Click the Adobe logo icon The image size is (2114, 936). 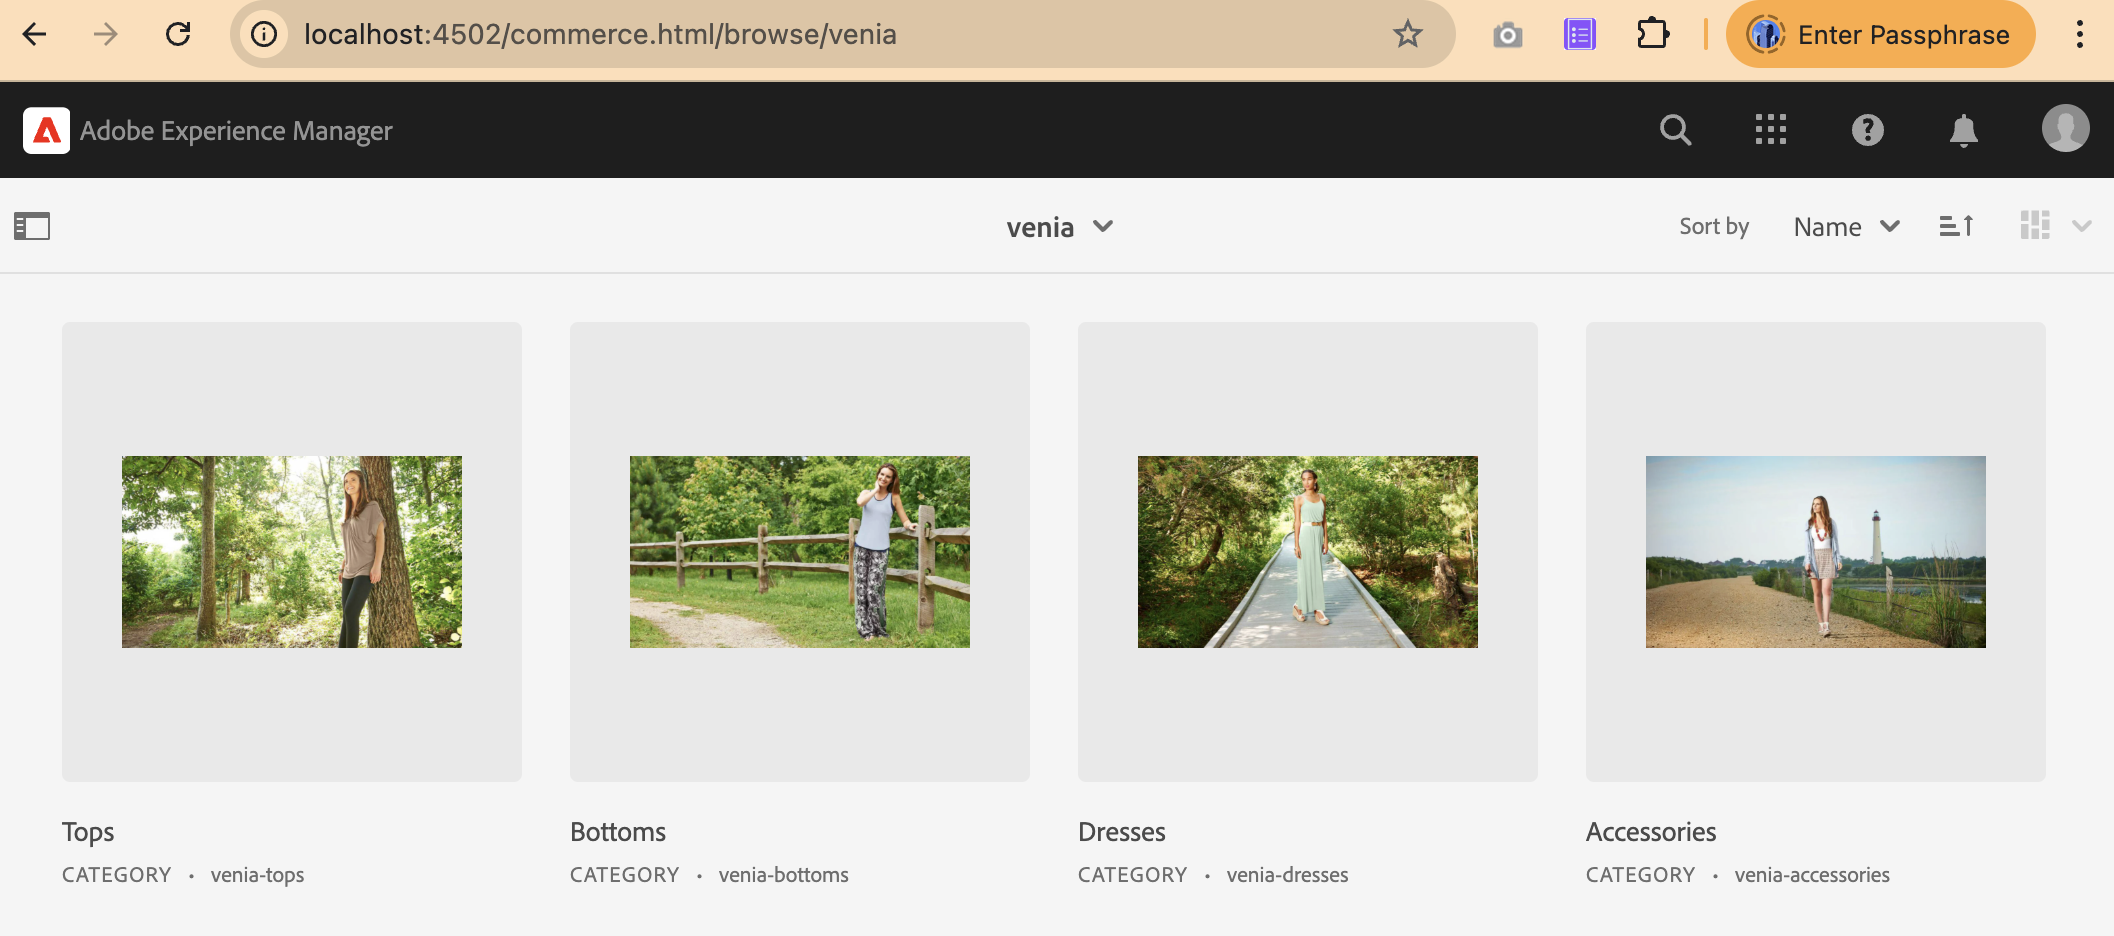click(x=46, y=131)
